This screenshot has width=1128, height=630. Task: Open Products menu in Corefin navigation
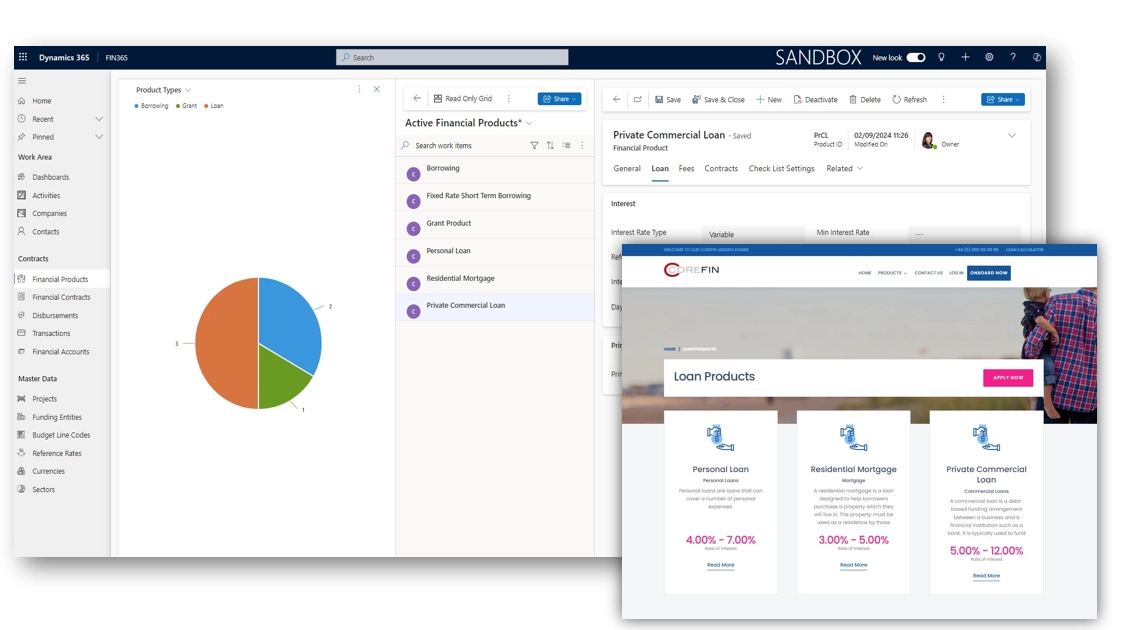(x=892, y=273)
